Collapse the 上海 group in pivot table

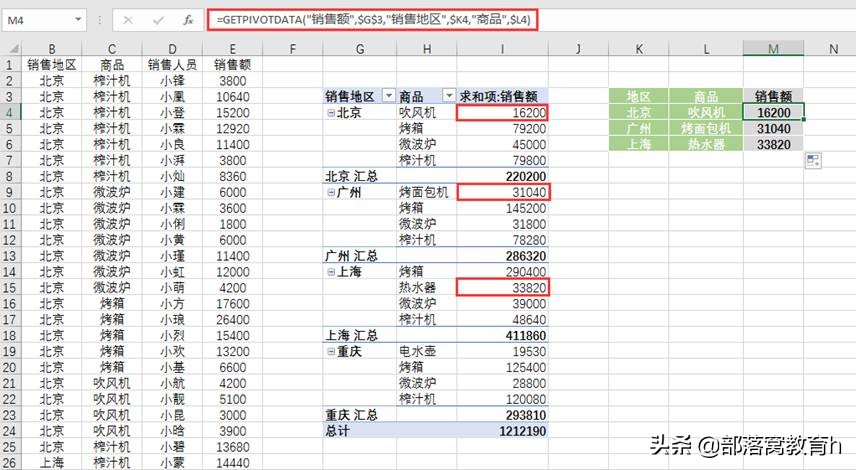coord(331,272)
